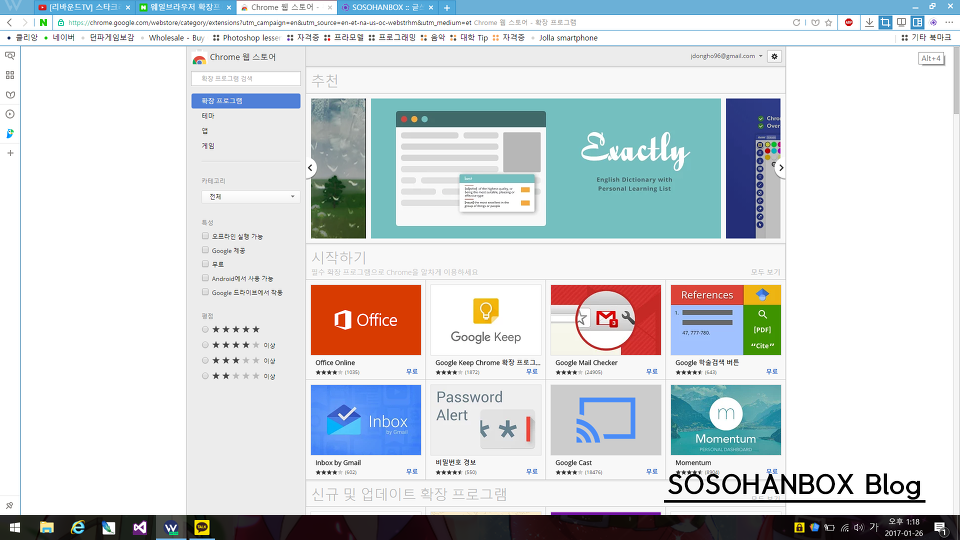Check the Android에서 사용 가능 checkbox

[x=206, y=278]
